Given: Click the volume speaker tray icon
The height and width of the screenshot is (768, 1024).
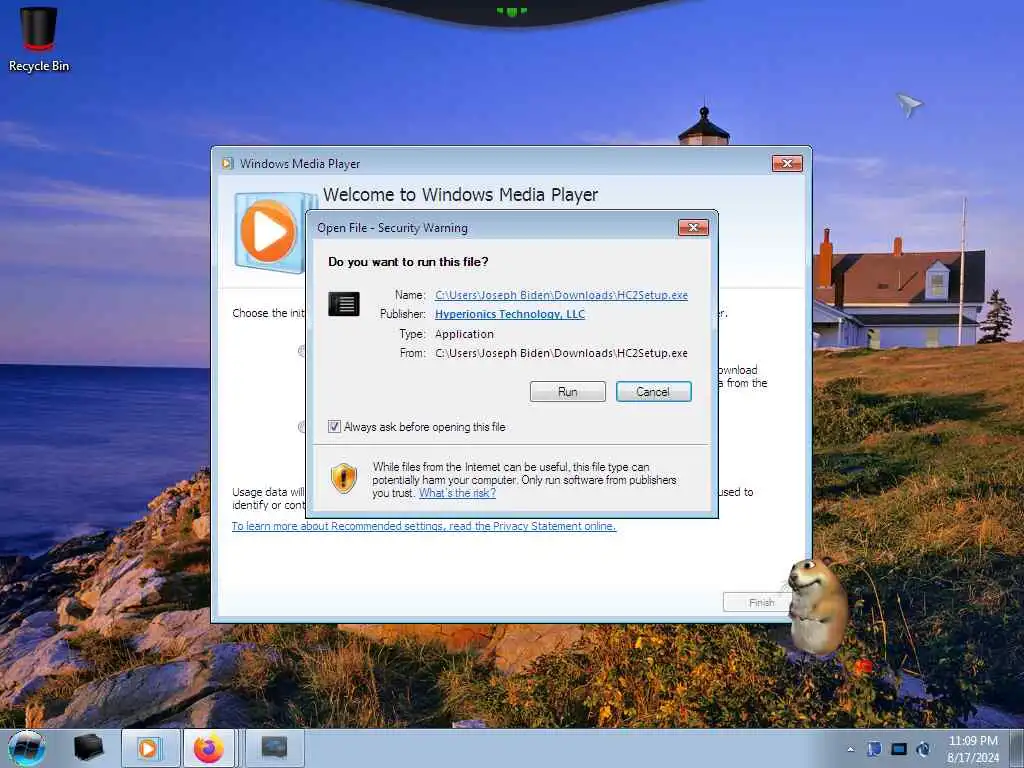Looking at the screenshot, I should 923,749.
